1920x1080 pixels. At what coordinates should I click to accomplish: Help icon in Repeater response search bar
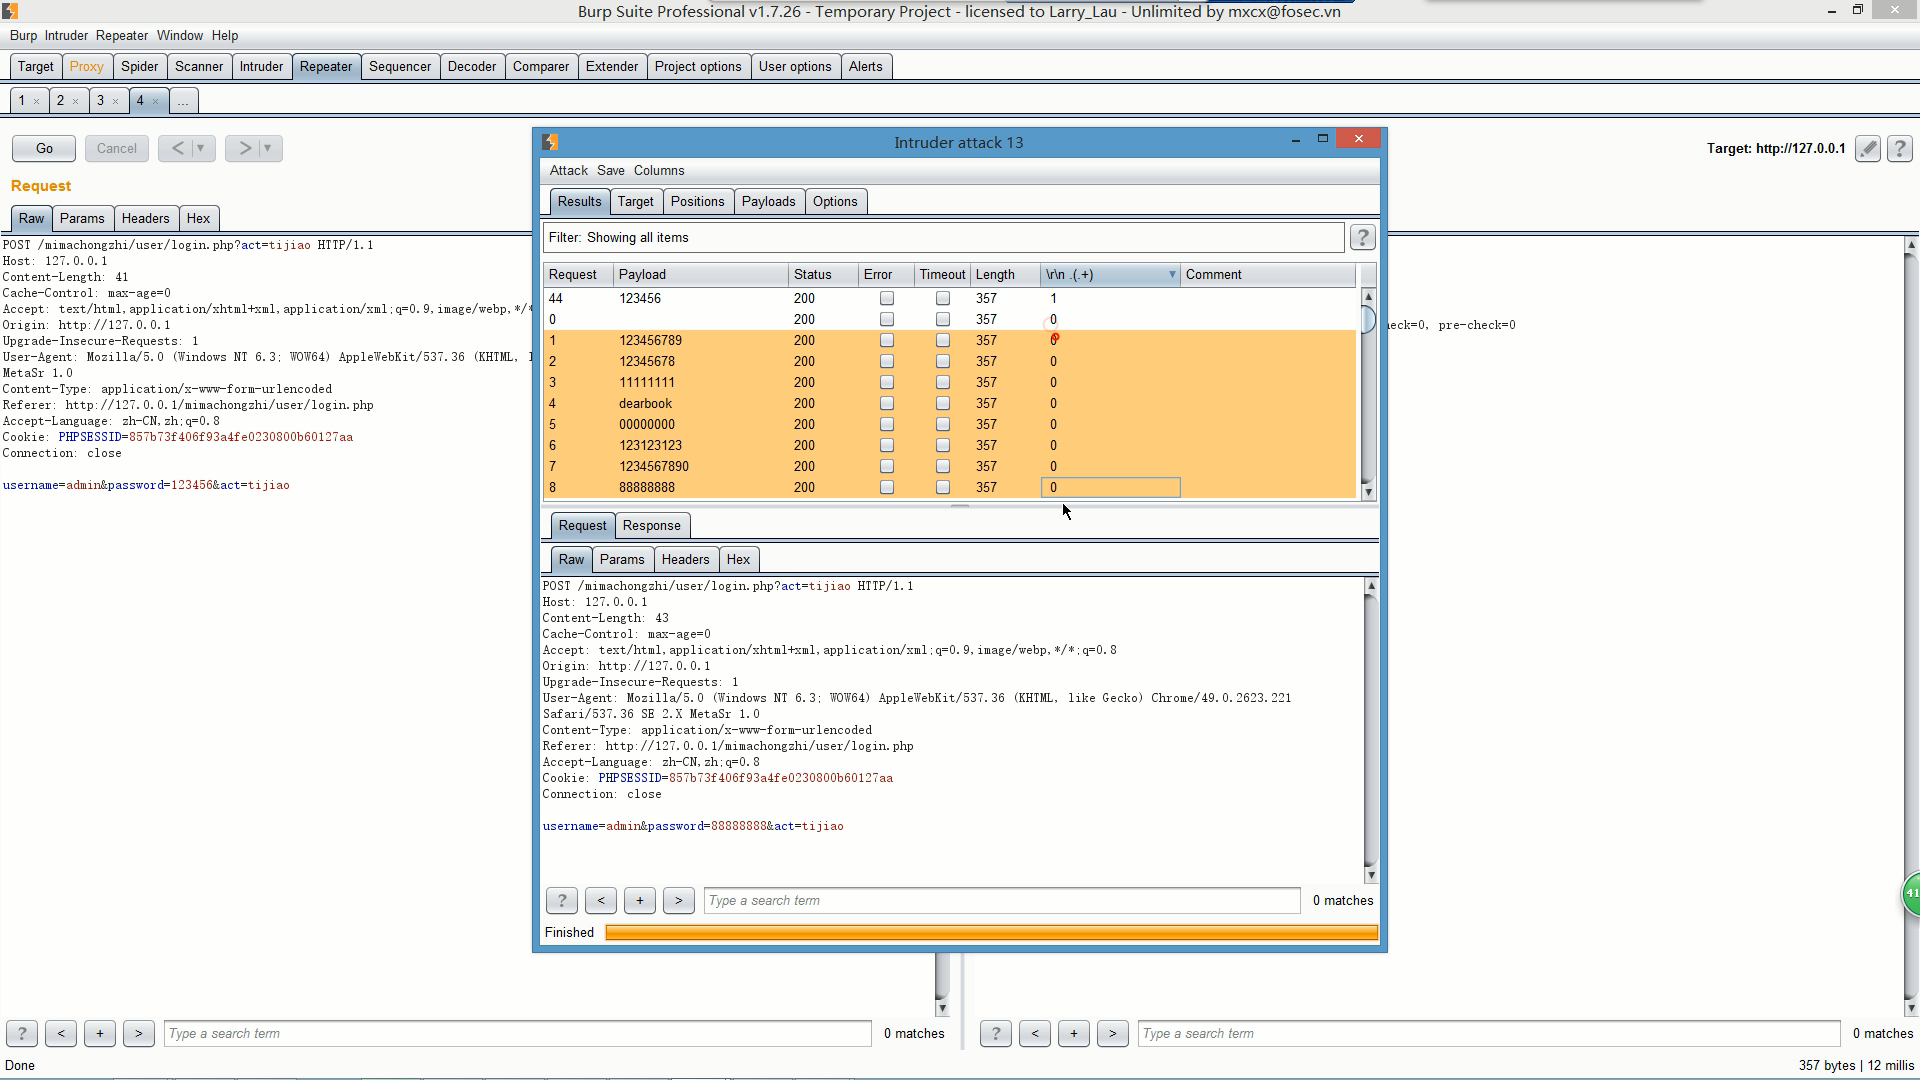tap(995, 1033)
